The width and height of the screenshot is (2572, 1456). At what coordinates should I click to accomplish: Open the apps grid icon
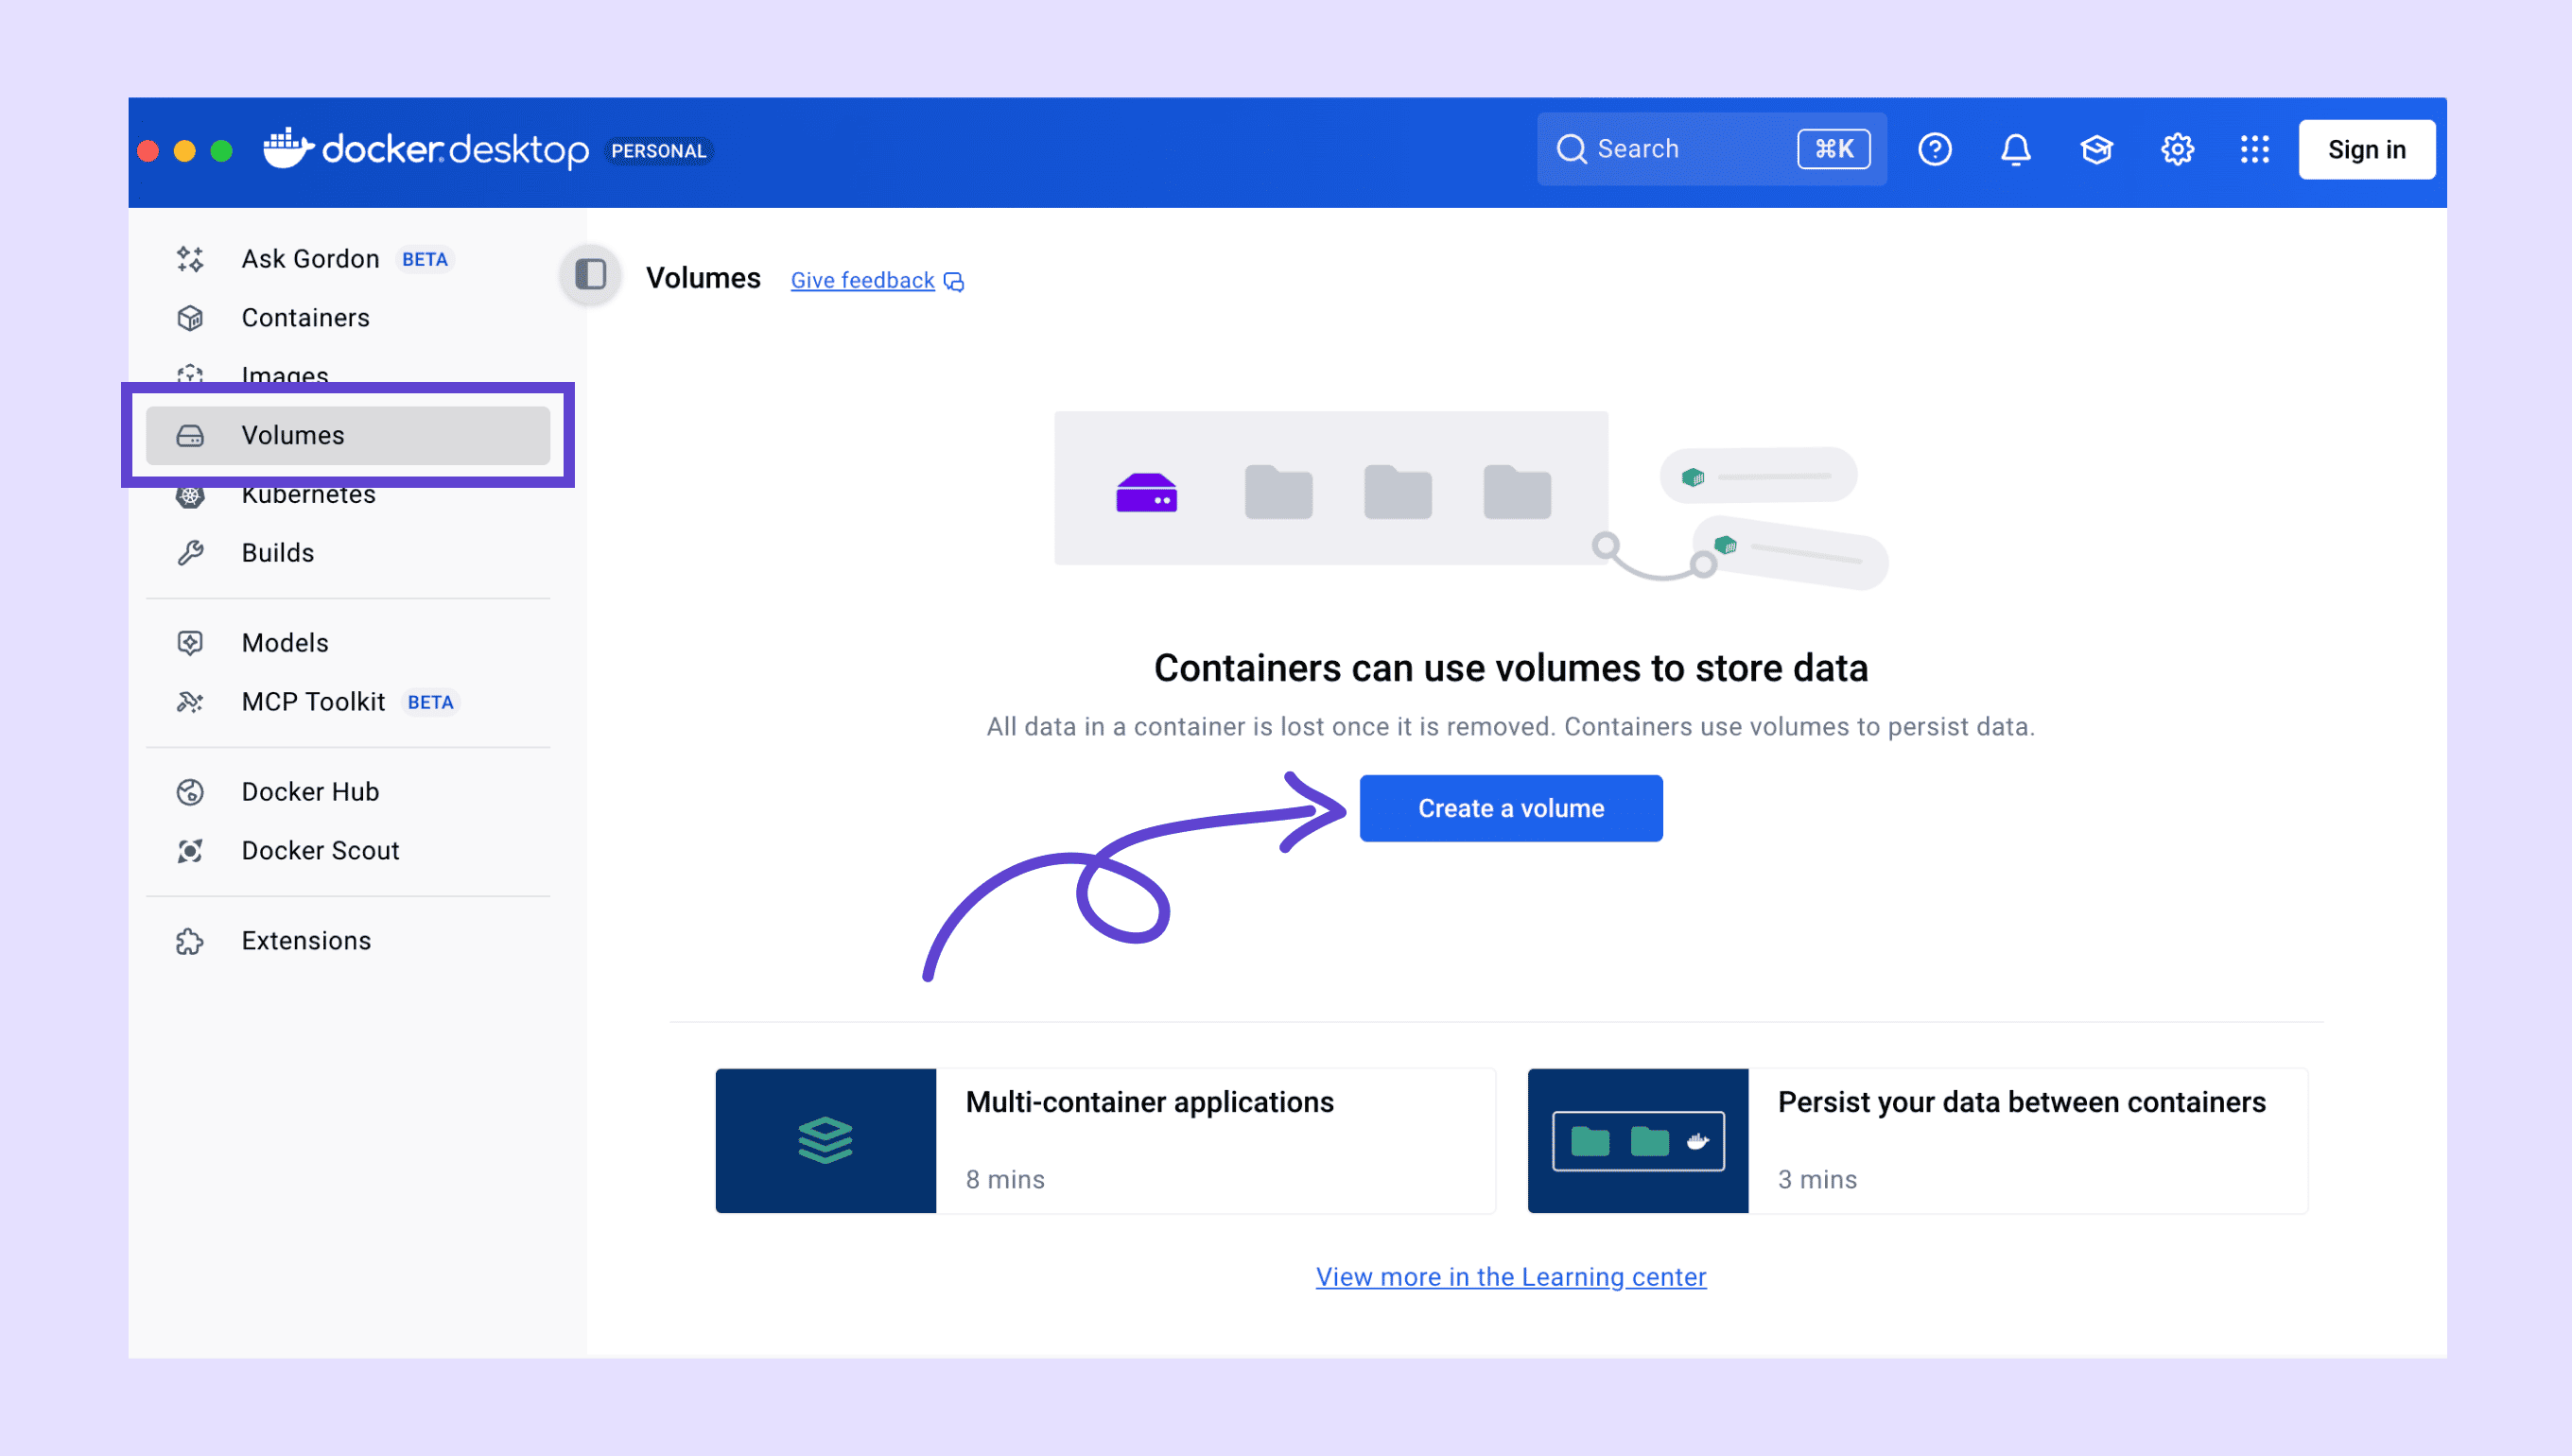(2254, 150)
